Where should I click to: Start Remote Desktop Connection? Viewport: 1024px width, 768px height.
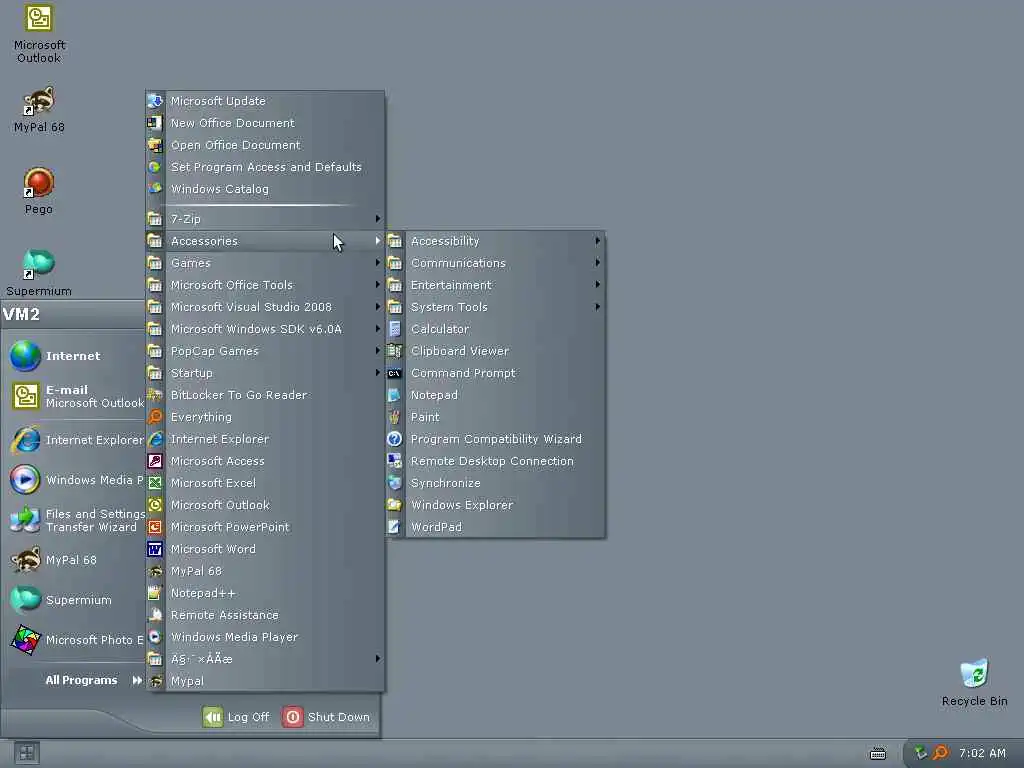[496, 461]
